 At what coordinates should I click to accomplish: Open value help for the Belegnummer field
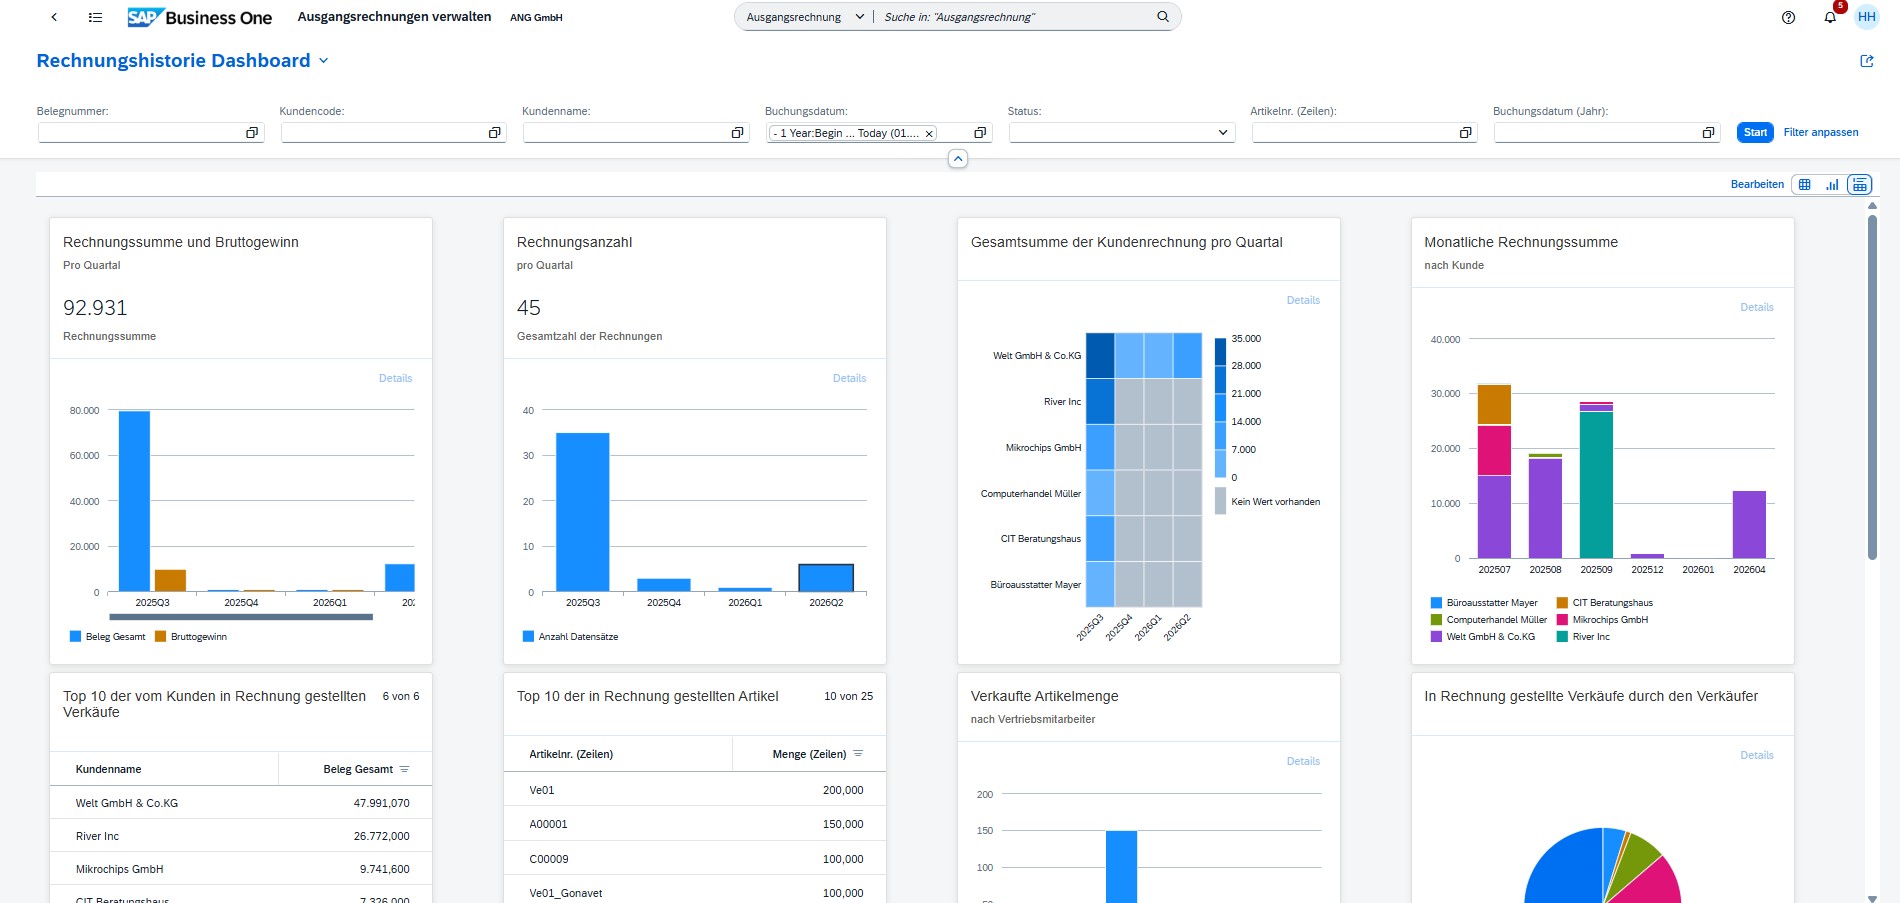[x=253, y=132]
